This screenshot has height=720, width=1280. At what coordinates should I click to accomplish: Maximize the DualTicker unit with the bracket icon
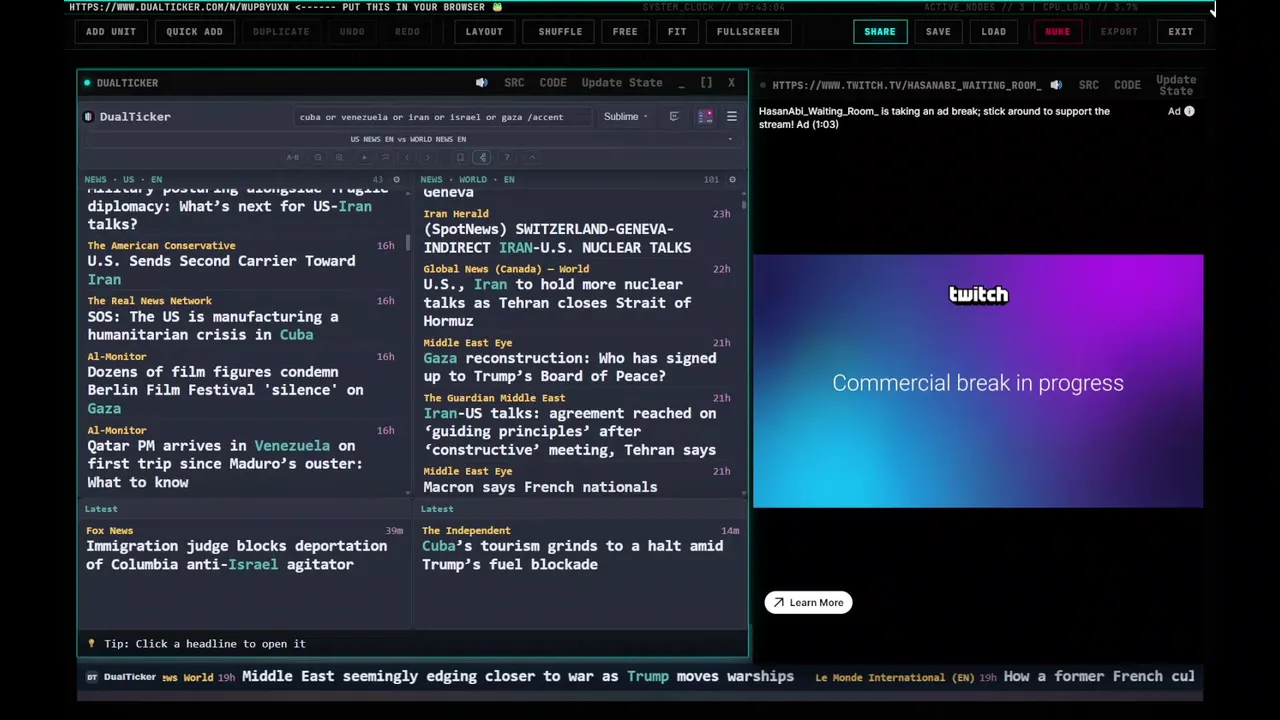click(x=706, y=83)
